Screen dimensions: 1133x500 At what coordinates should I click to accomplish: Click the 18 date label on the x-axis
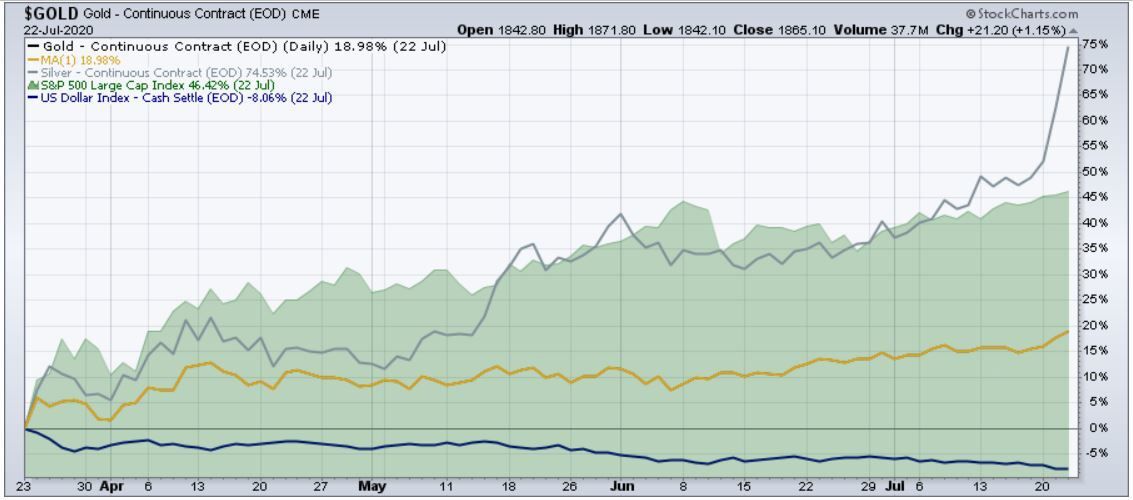509,486
